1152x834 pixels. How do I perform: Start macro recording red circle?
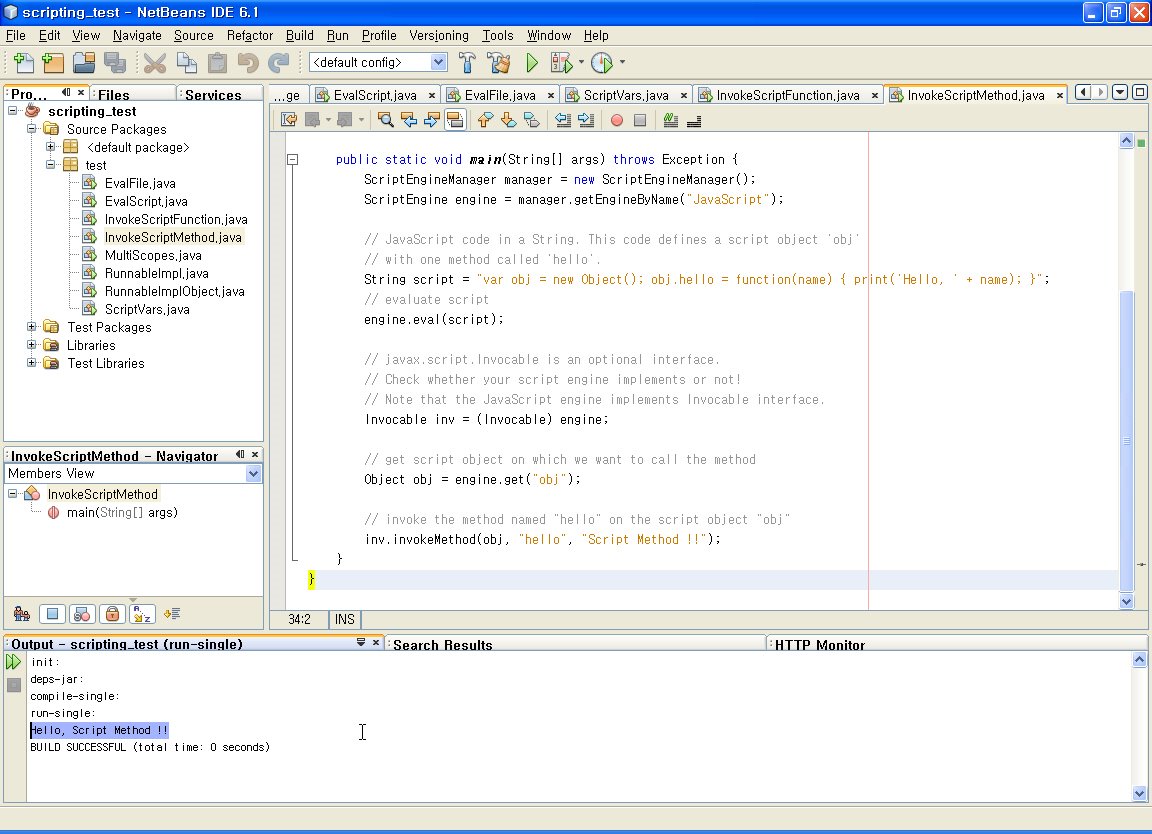617,120
